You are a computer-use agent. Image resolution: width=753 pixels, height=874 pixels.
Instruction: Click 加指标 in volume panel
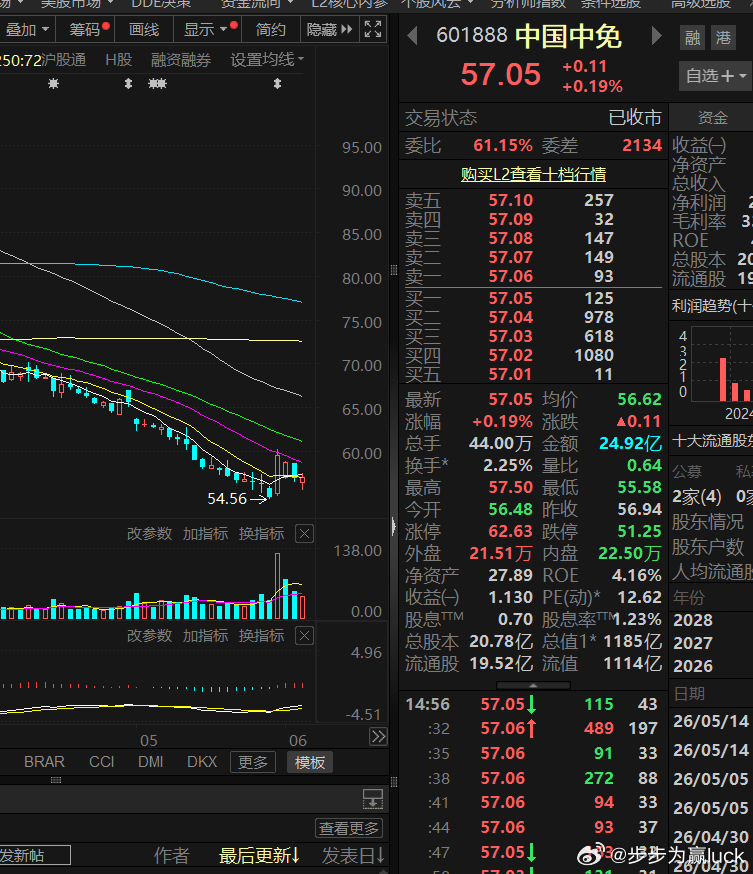coord(205,534)
